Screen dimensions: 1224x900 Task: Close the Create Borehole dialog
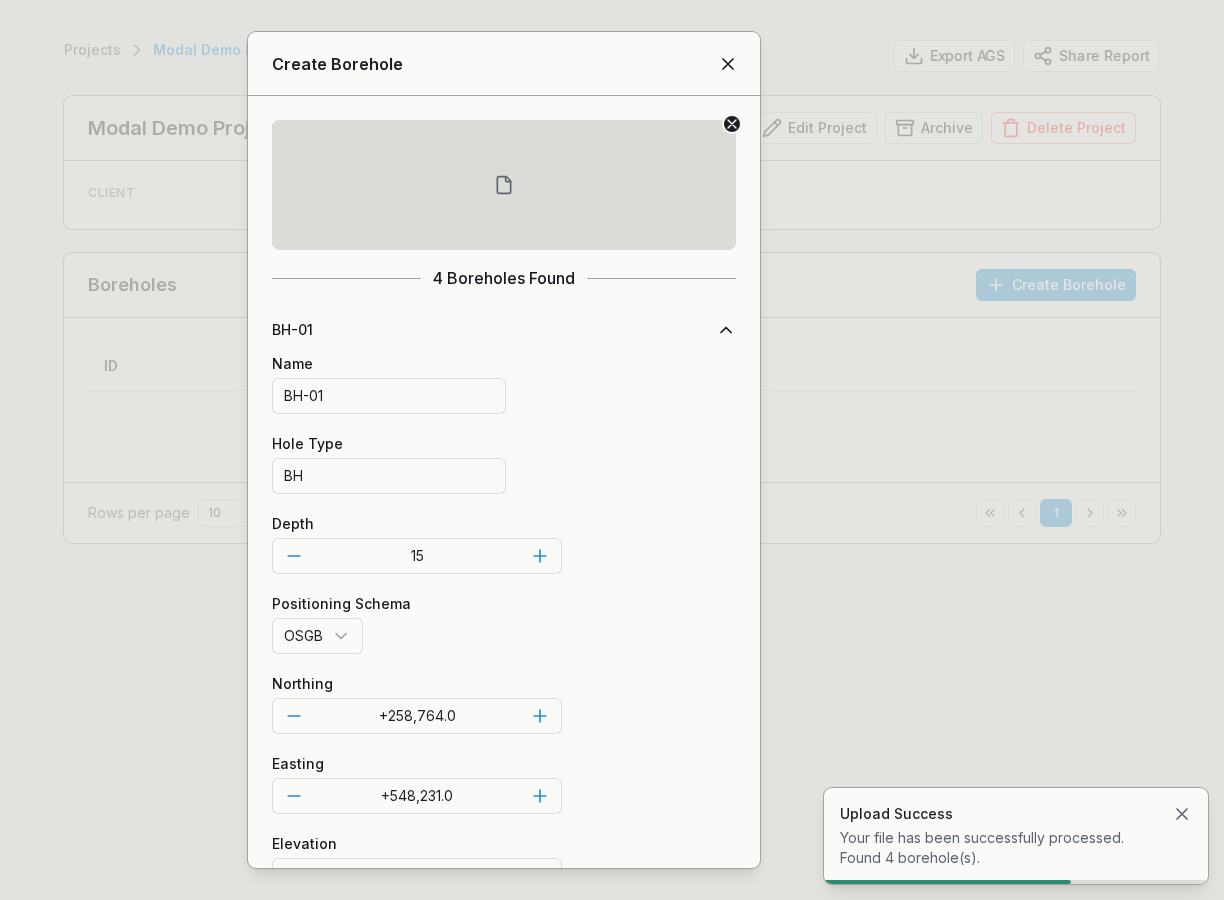[x=728, y=64]
